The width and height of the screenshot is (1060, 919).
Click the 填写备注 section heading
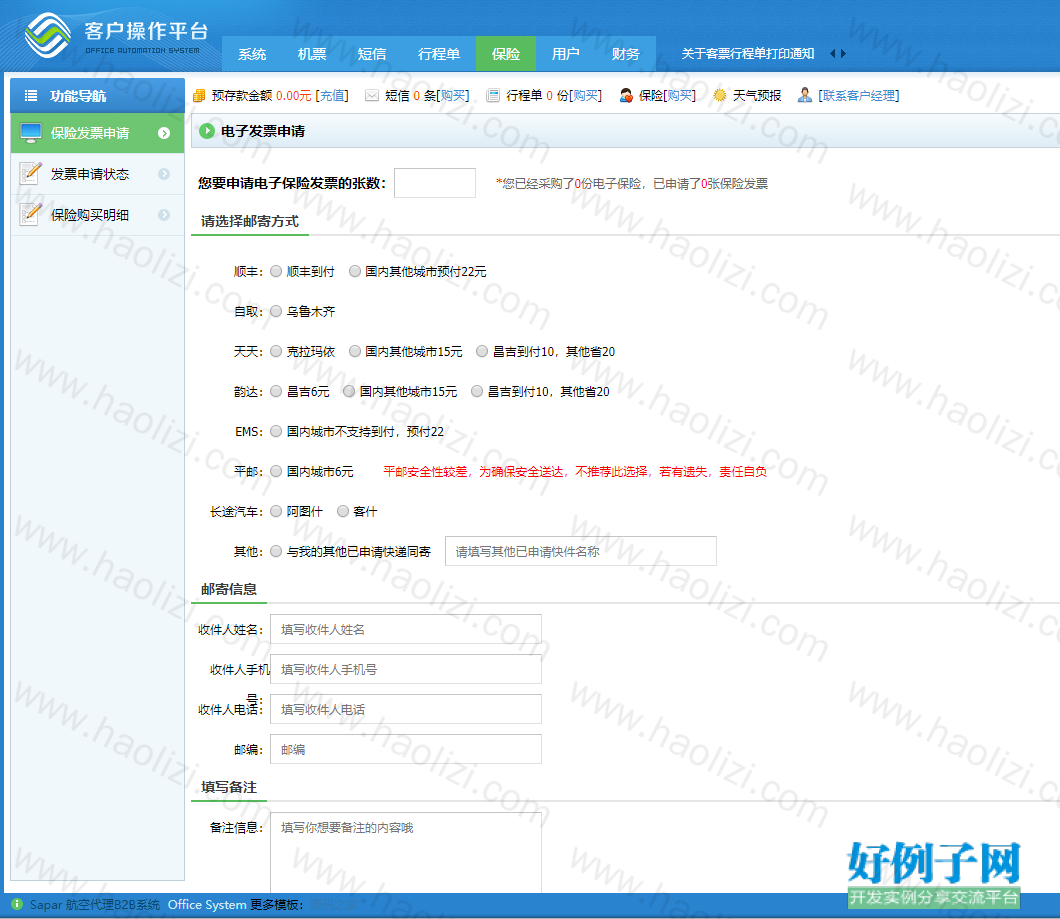[x=228, y=787]
